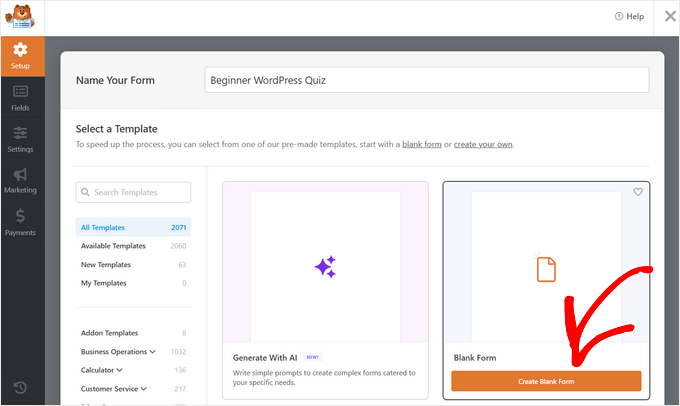
Task: Click the Search Templates field
Action: pos(133,192)
